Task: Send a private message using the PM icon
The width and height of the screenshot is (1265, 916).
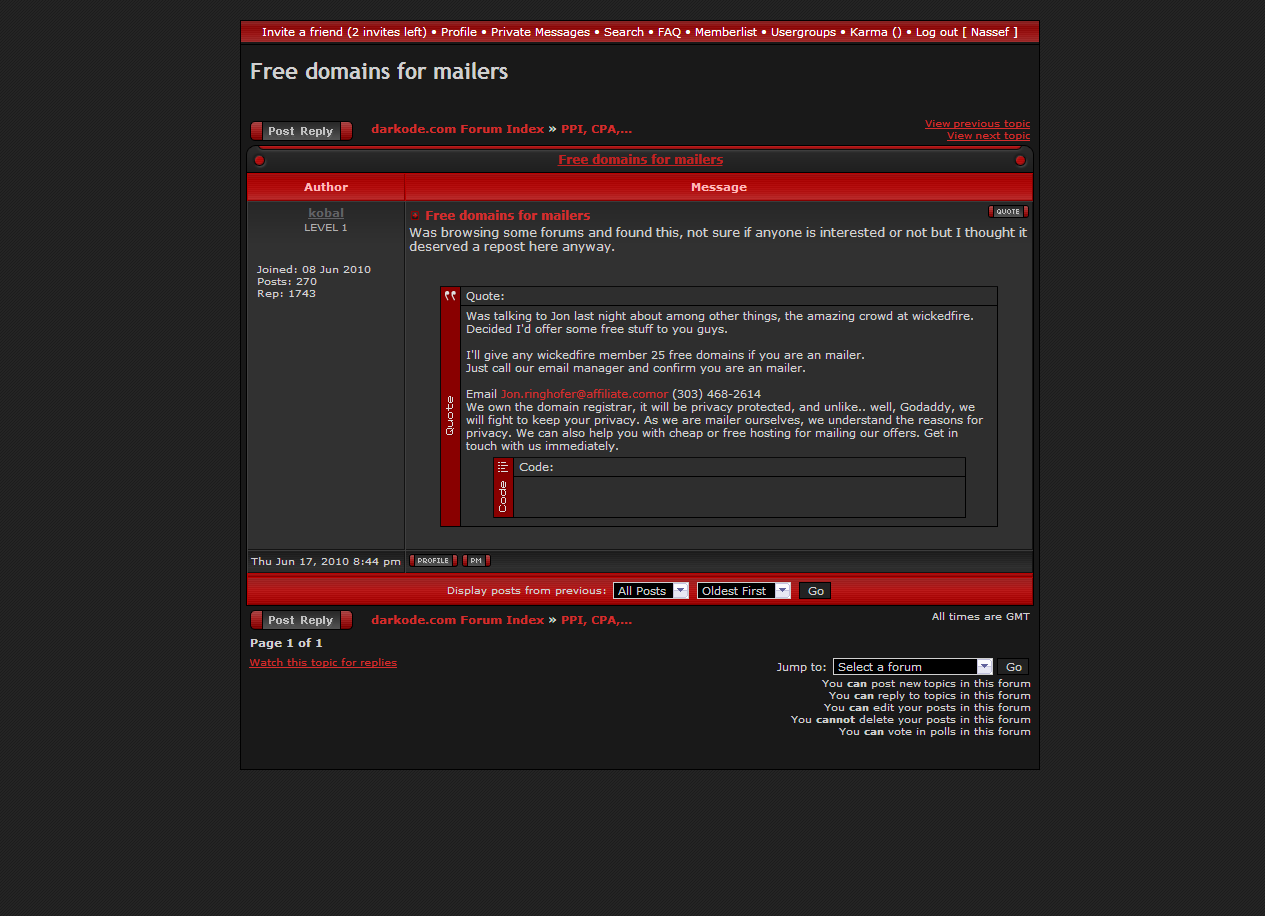Action: [476, 561]
